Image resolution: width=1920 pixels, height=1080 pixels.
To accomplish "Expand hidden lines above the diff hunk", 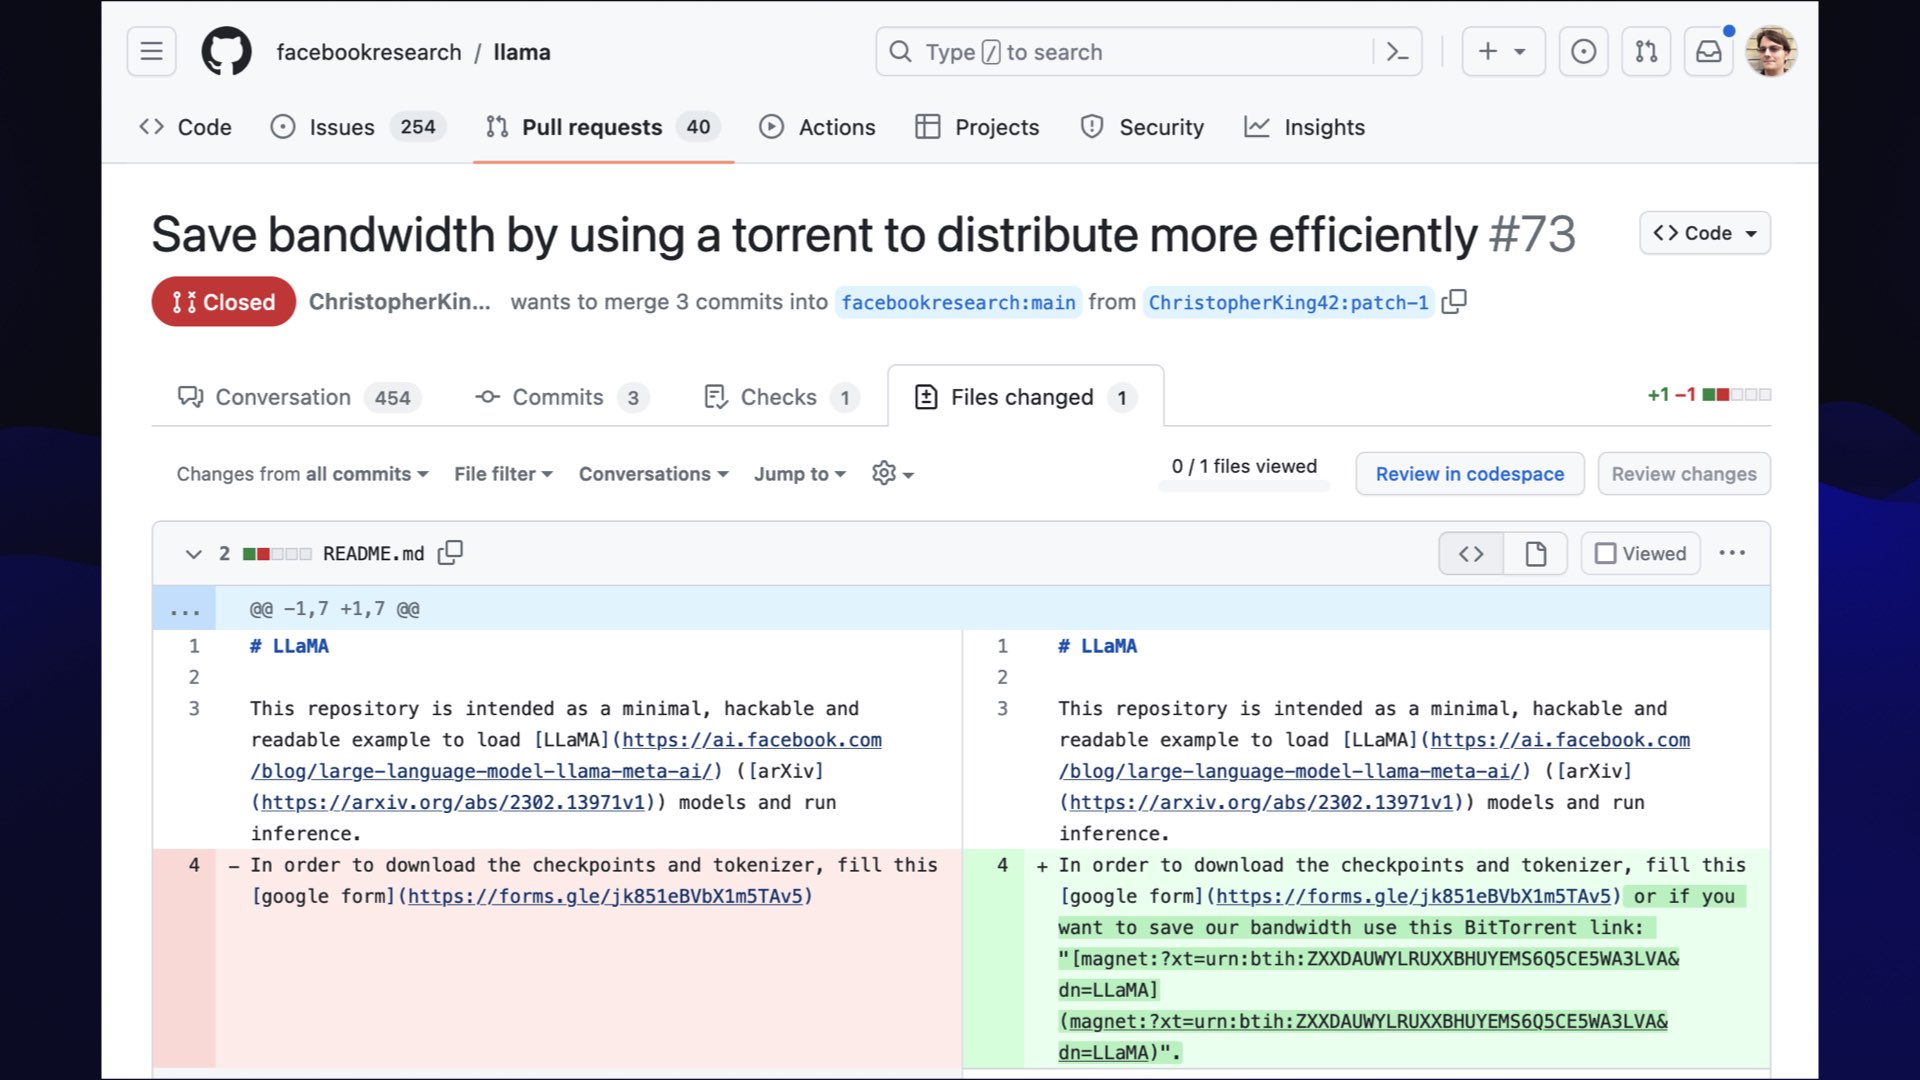I will point(184,609).
